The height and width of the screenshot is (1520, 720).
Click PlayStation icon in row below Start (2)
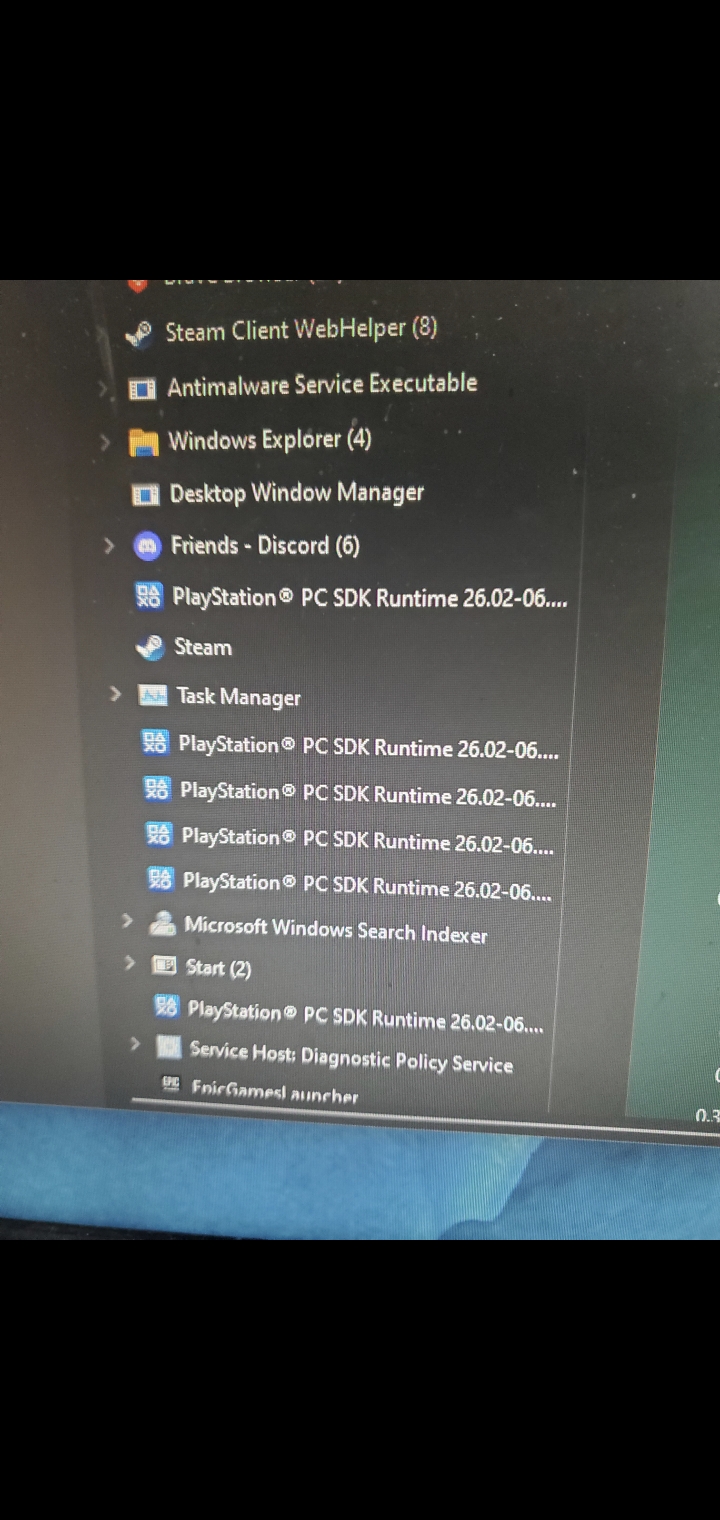point(166,1007)
